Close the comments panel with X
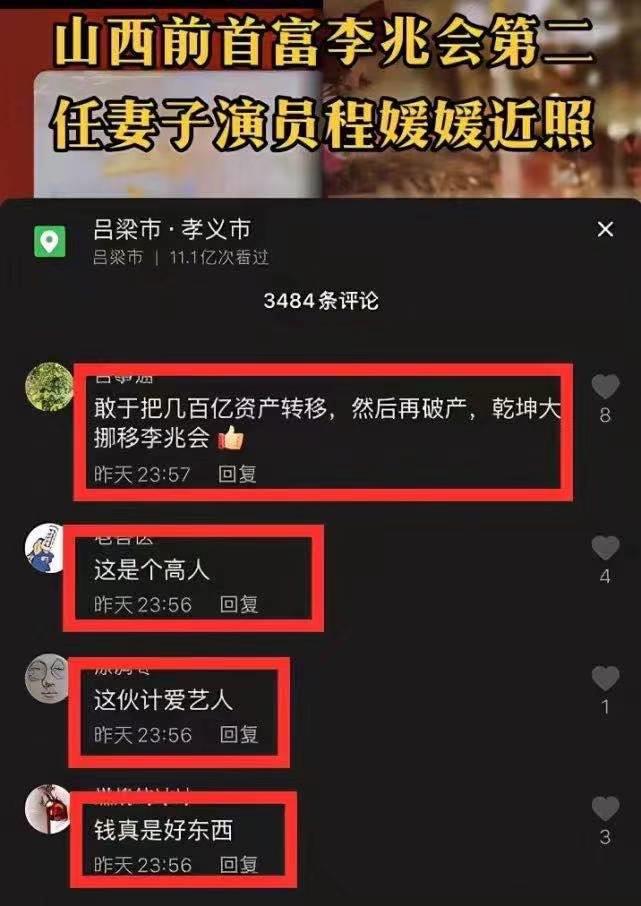Screen dimensions: 641x906 tap(605, 230)
